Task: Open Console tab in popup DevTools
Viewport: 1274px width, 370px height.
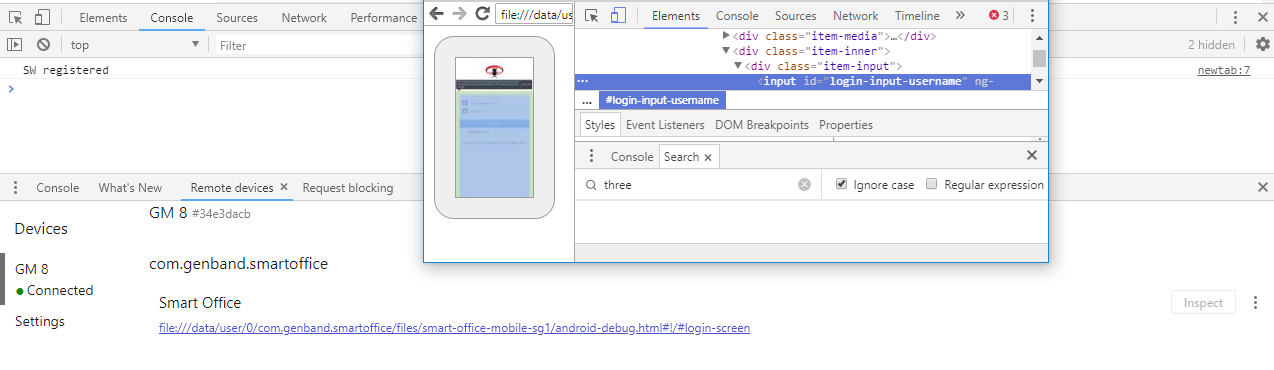Action: [x=737, y=15]
